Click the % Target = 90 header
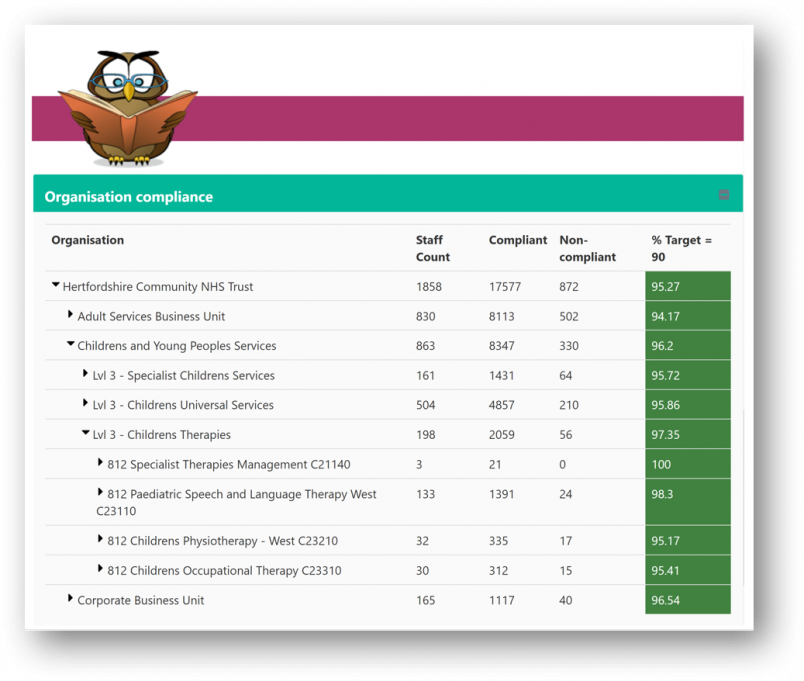Viewport: 804px width, 681px height. tap(681, 249)
